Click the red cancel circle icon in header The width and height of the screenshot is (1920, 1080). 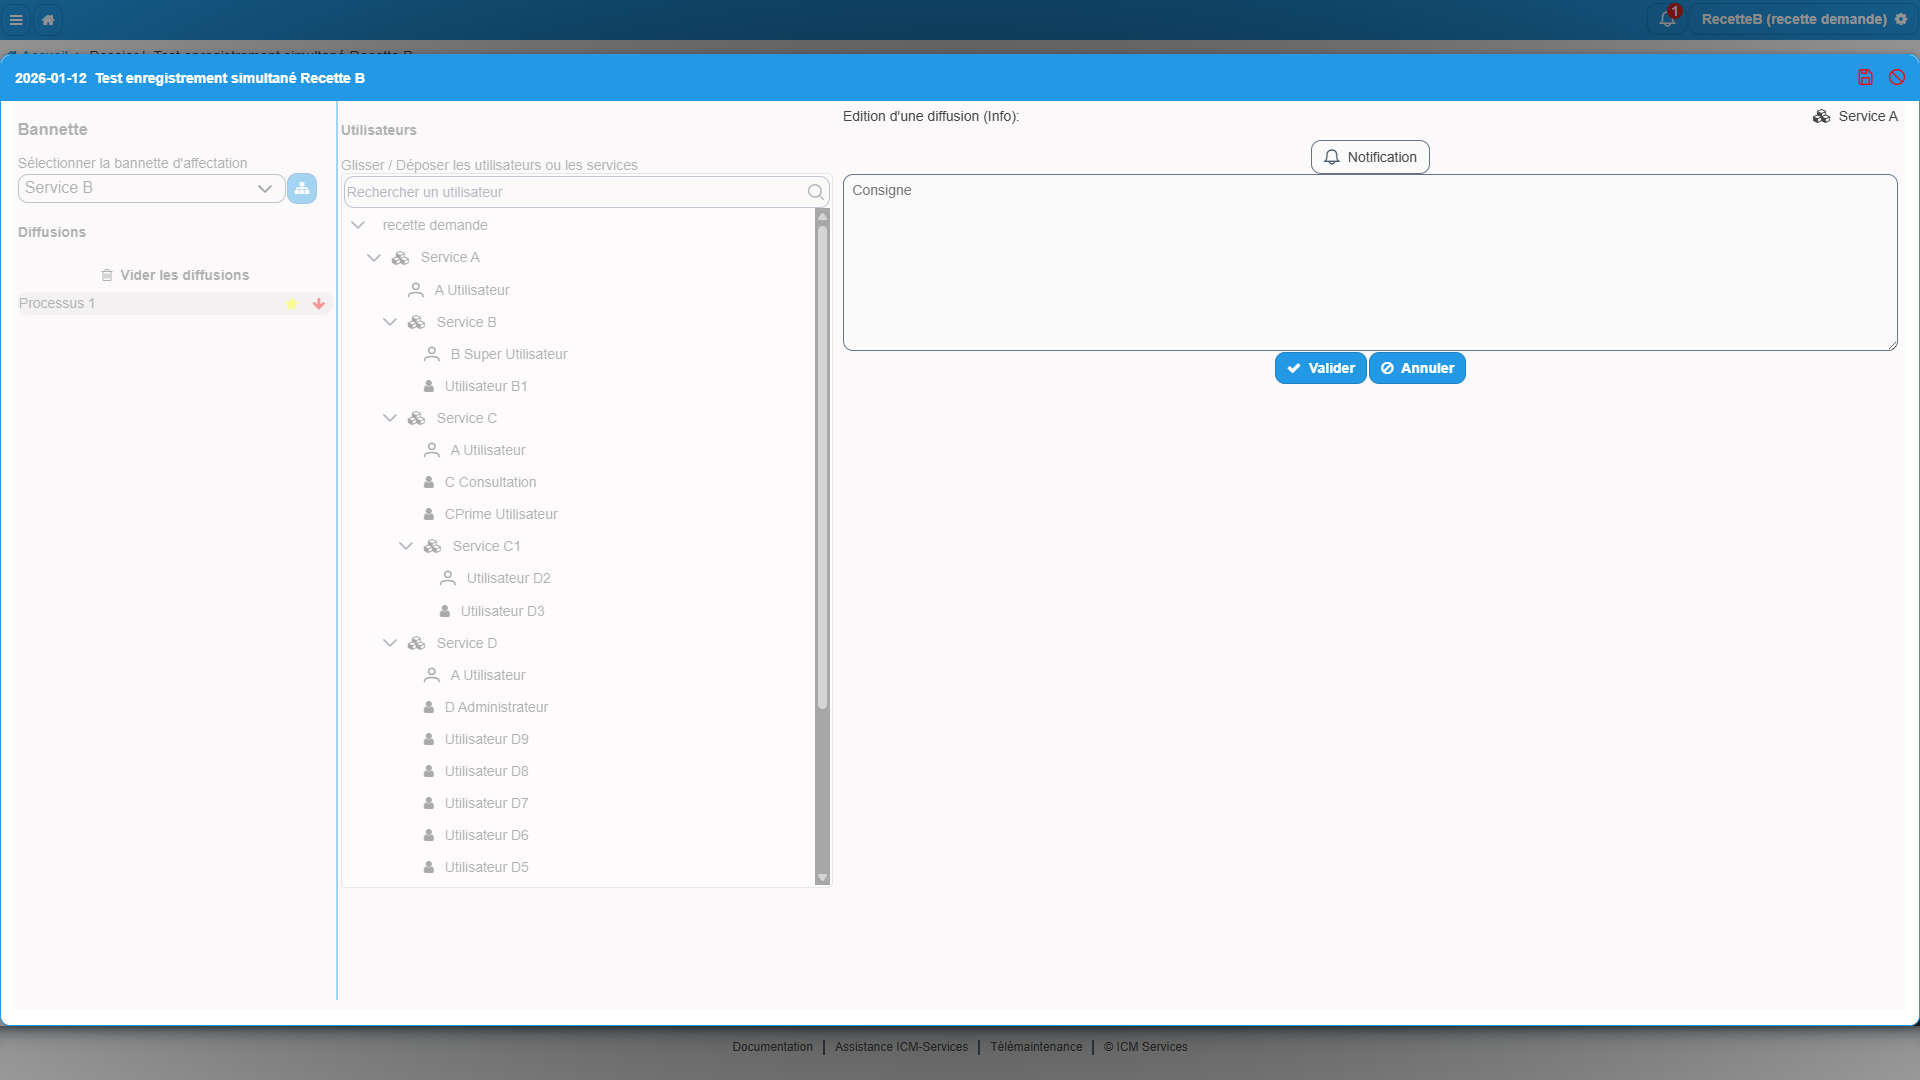click(1897, 77)
